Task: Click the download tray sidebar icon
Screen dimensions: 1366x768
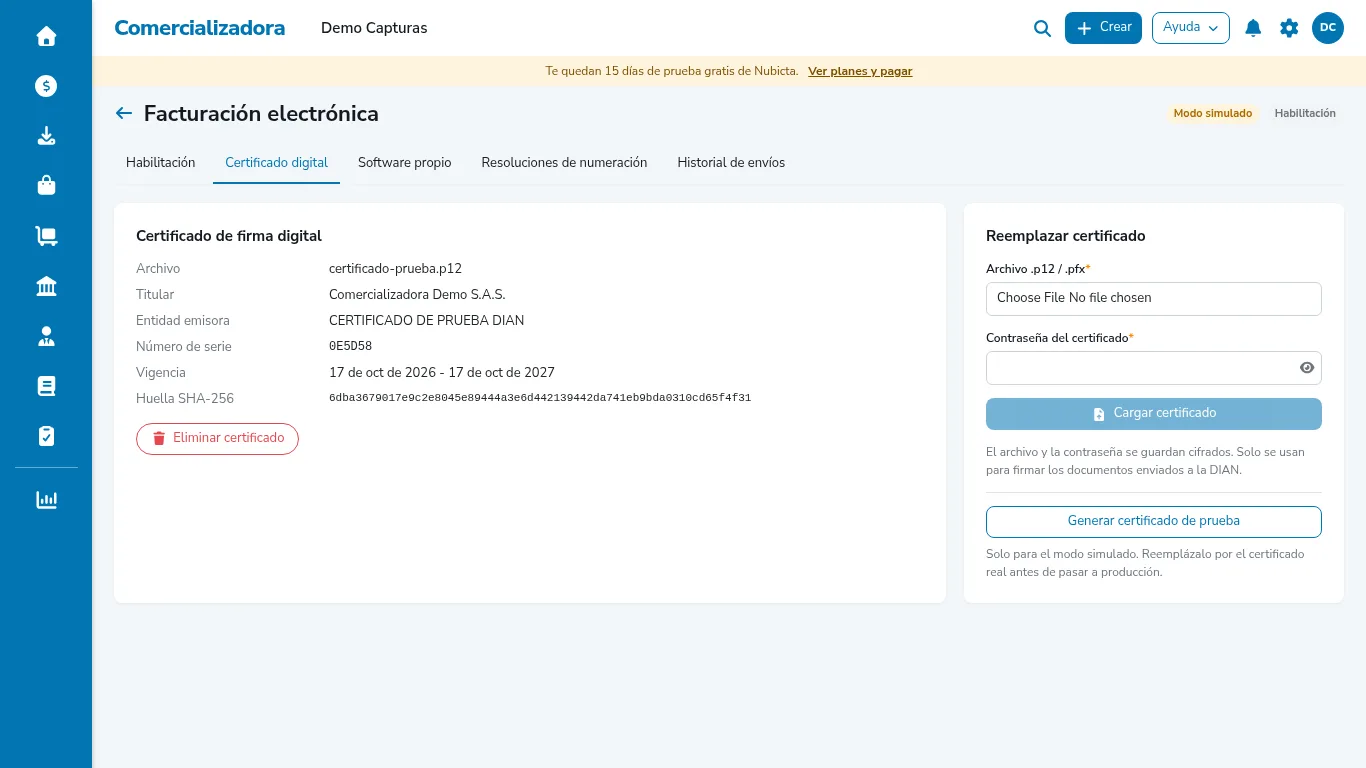Action: pyautogui.click(x=46, y=136)
